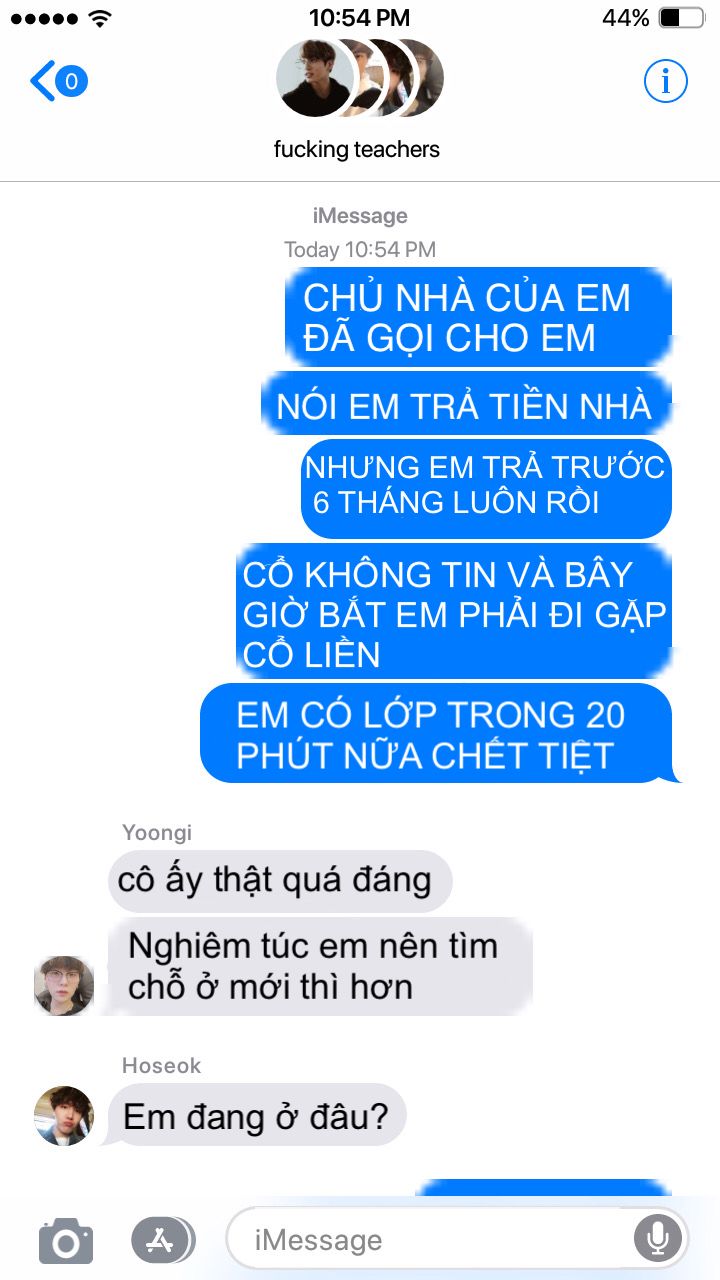Tap the back arrow chevron

(41, 81)
